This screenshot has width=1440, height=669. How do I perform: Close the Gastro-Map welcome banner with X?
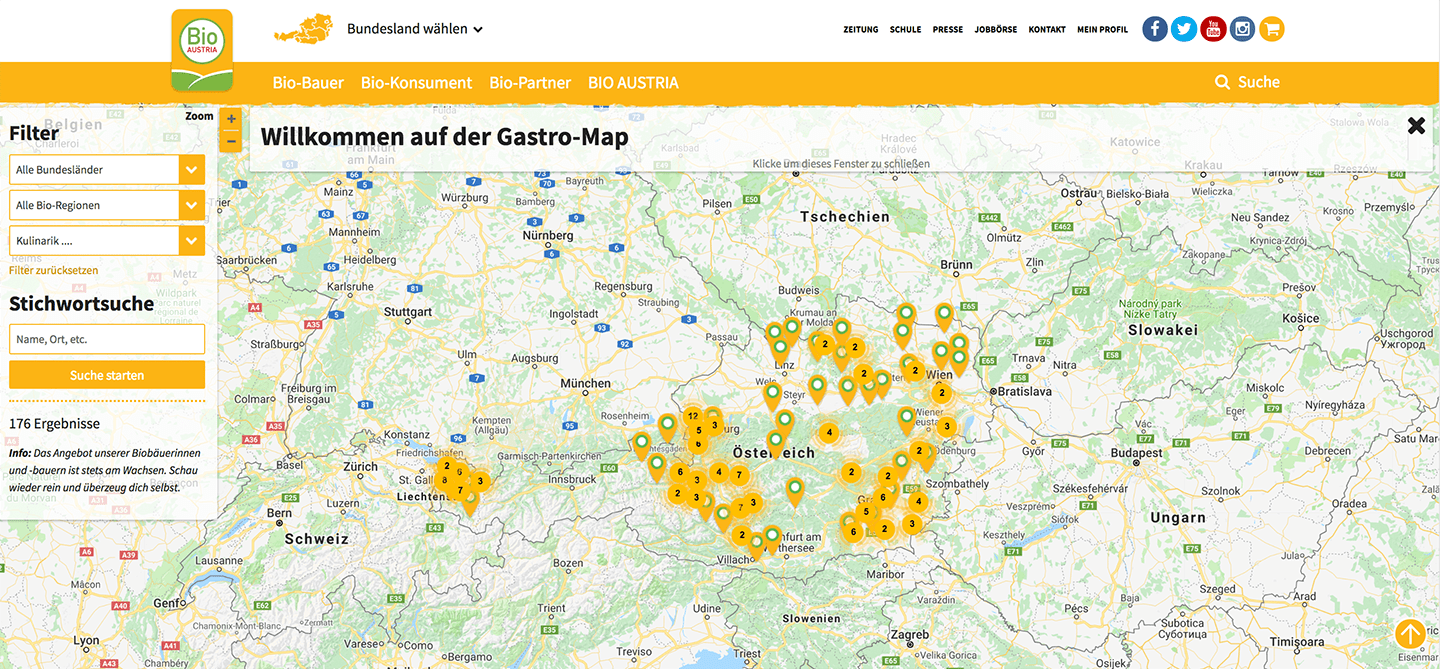click(1416, 125)
